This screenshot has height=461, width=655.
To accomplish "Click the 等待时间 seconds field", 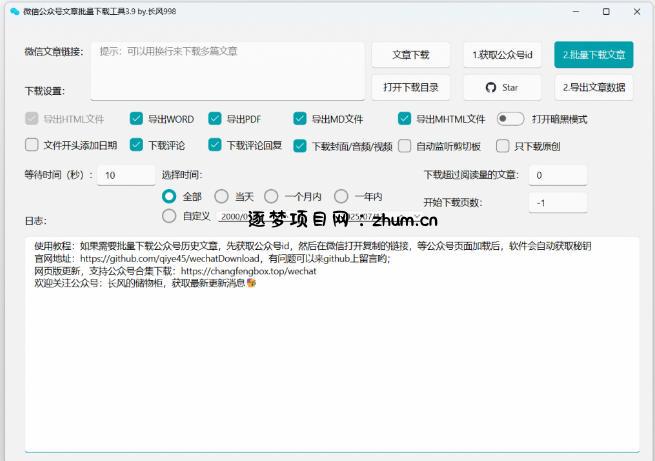I will pyautogui.click(x=126, y=175).
